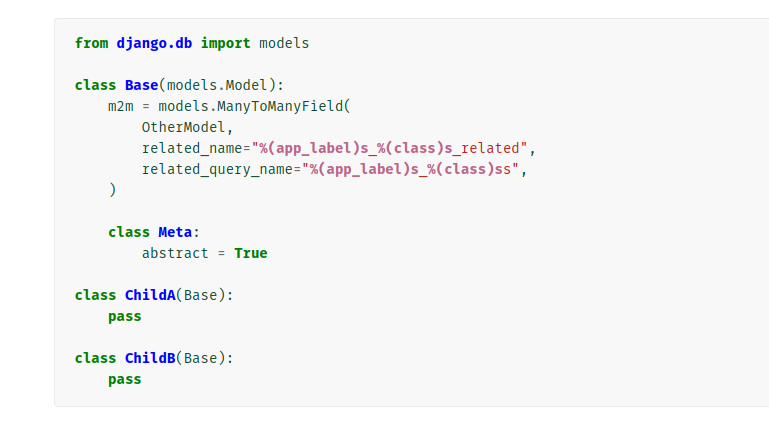Click the related_query_name keyword argument
Screen dimensions: 769x430
click(217, 169)
